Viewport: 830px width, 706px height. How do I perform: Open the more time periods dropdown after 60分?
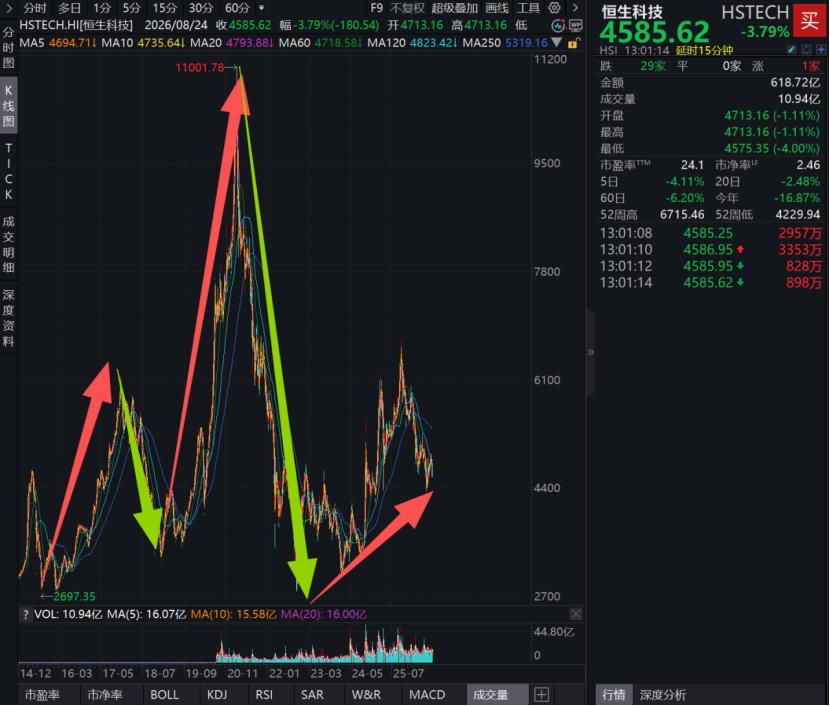261,8
